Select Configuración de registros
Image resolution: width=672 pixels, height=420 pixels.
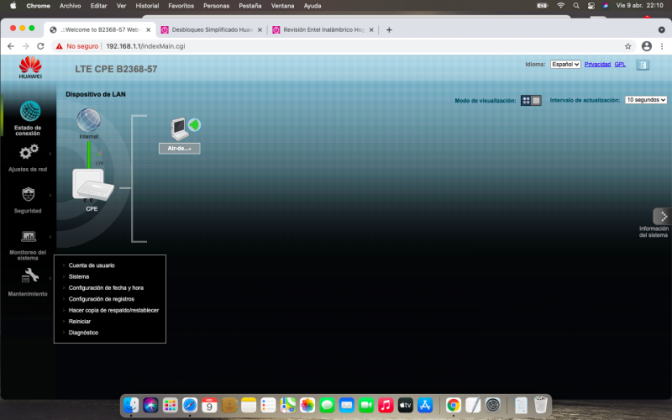(102, 299)
